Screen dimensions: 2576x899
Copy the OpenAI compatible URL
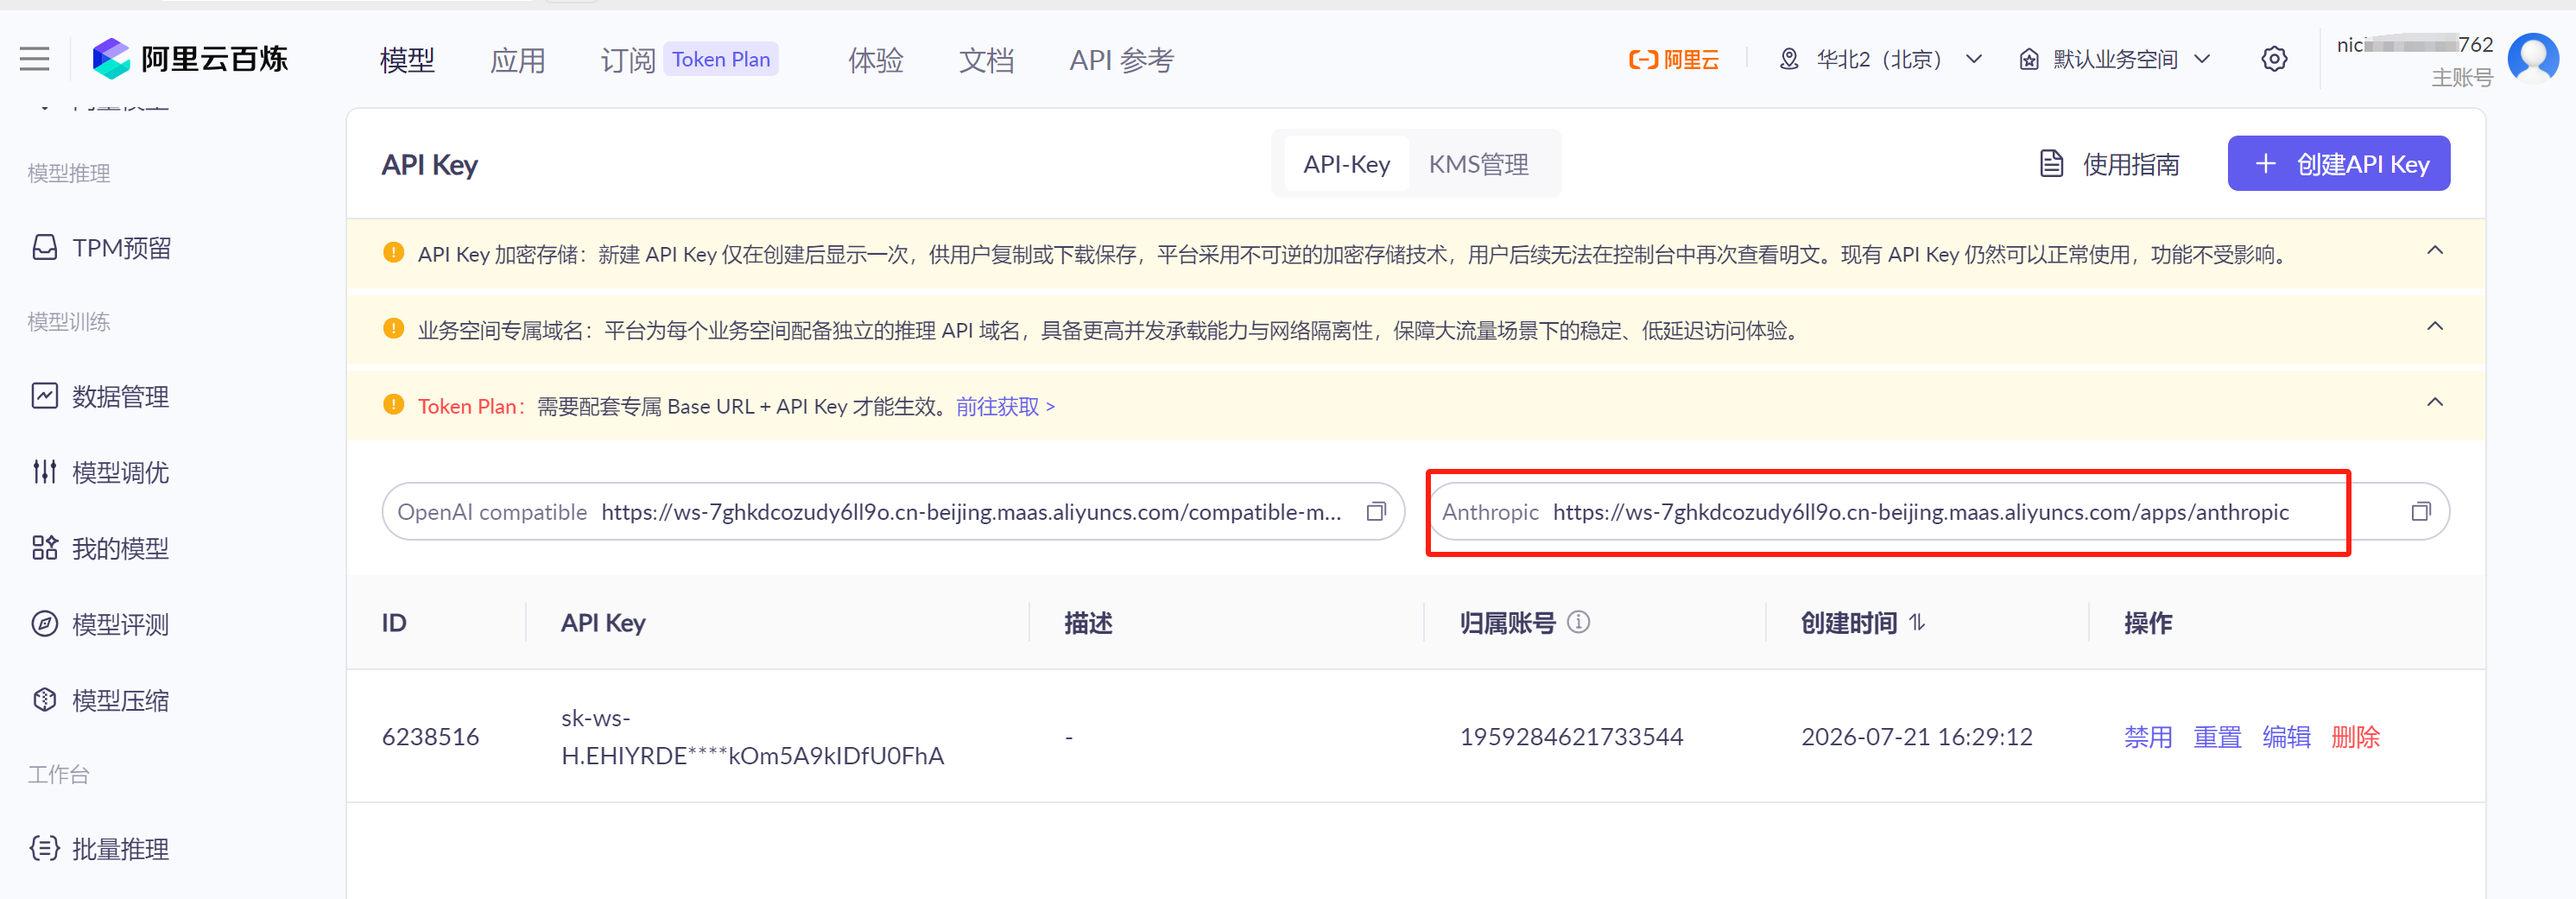(x=1377, y=512)
